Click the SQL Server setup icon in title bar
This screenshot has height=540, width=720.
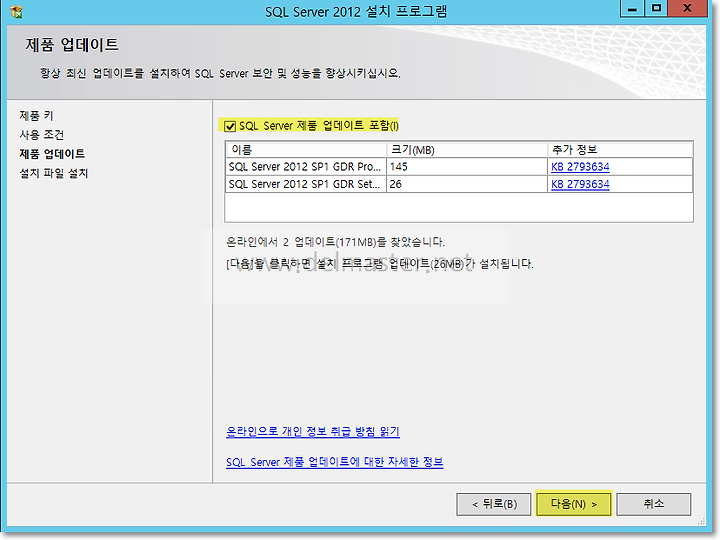(x=16, y=11)
